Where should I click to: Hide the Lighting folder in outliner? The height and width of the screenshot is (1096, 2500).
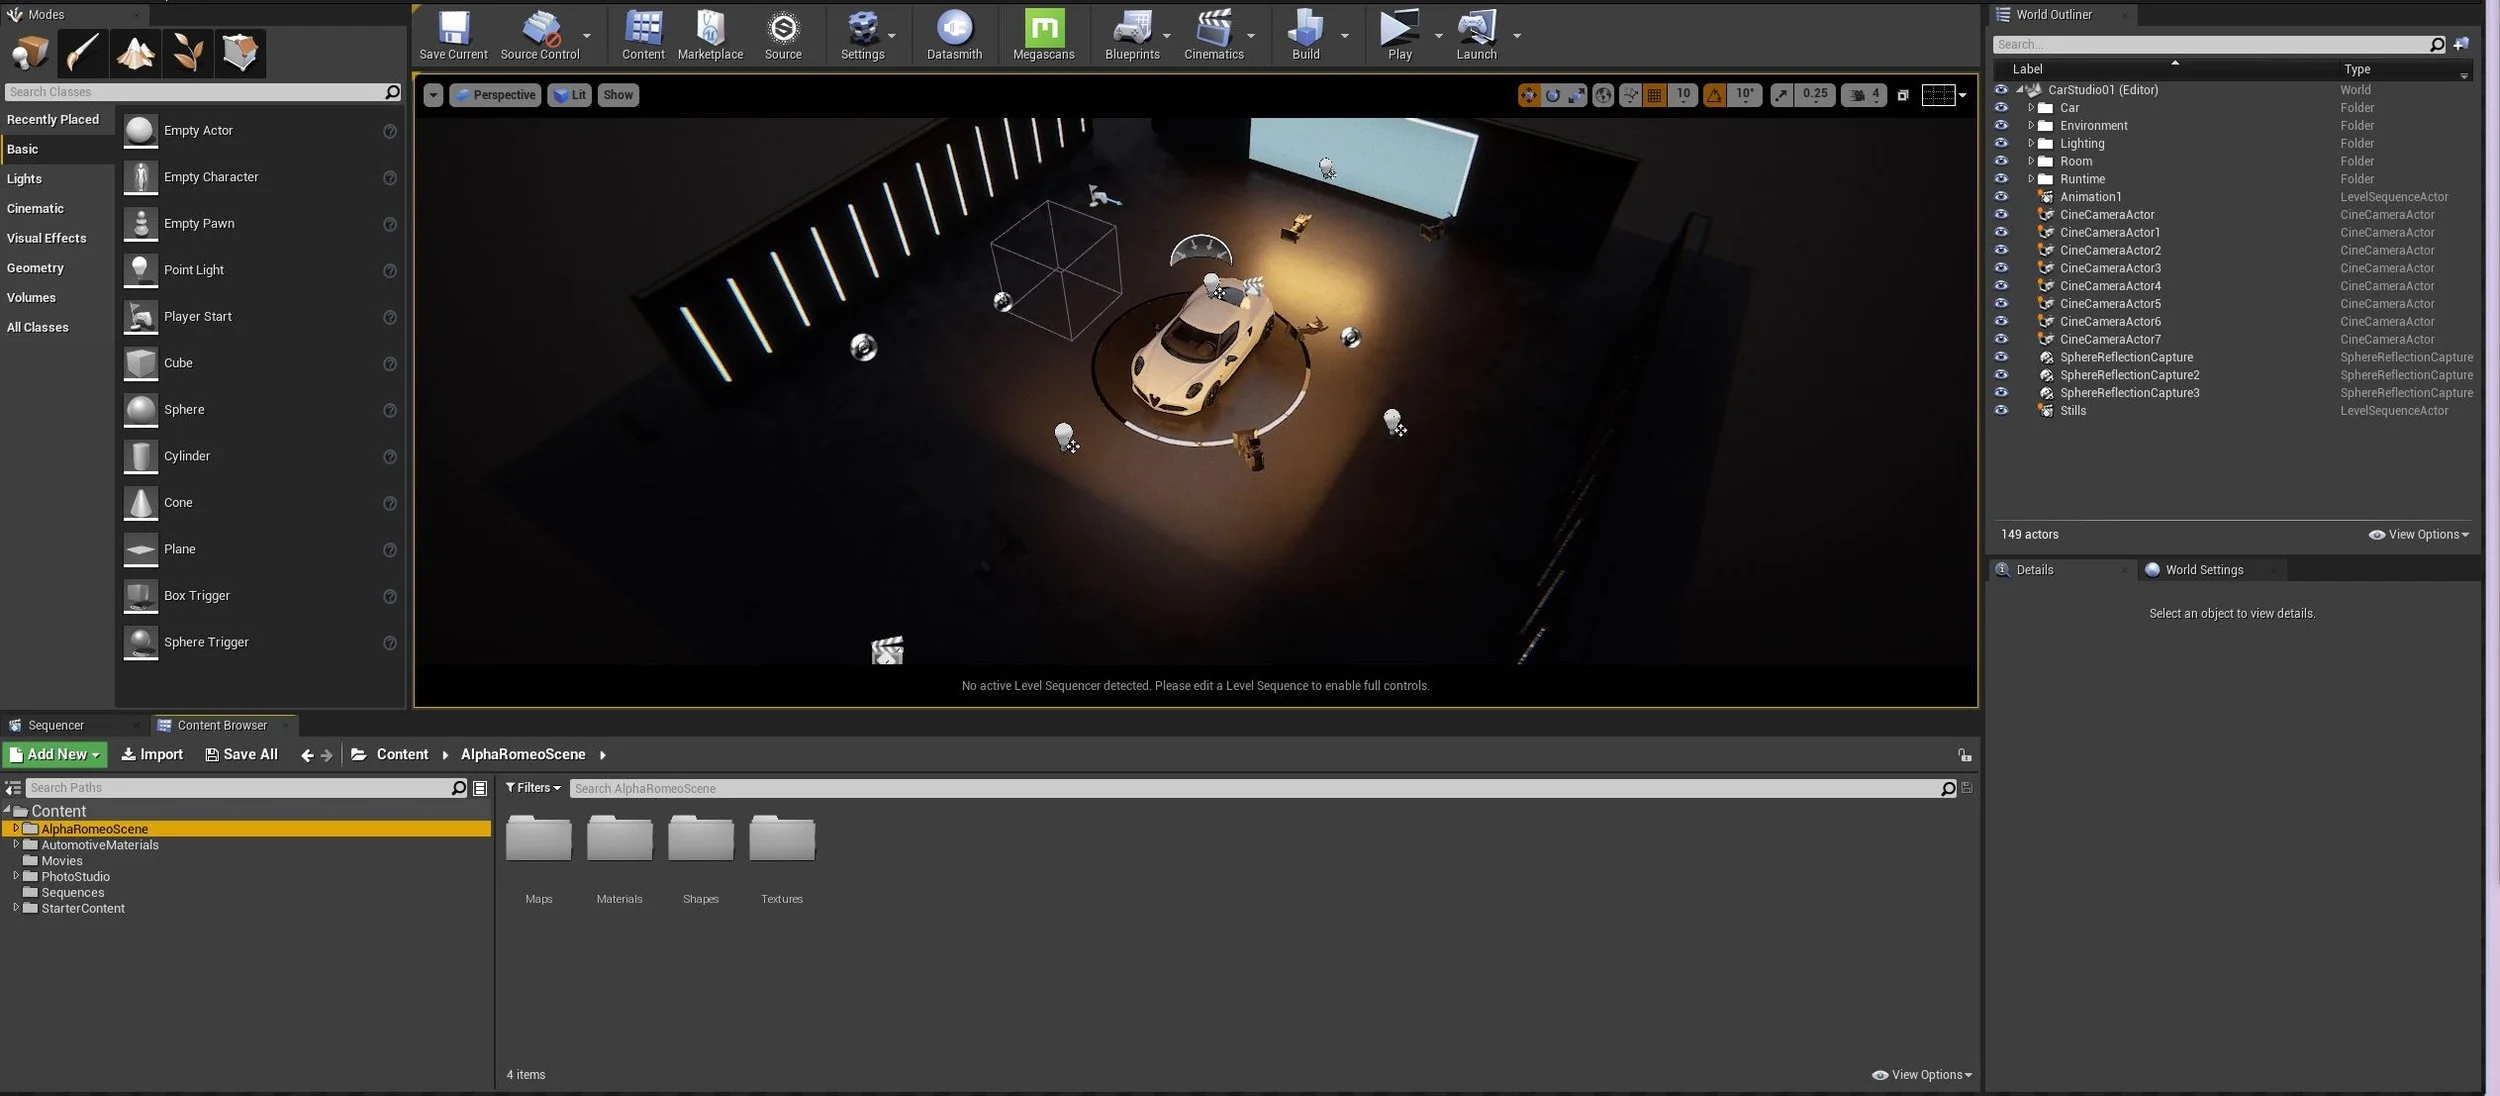click(2001, 143)
